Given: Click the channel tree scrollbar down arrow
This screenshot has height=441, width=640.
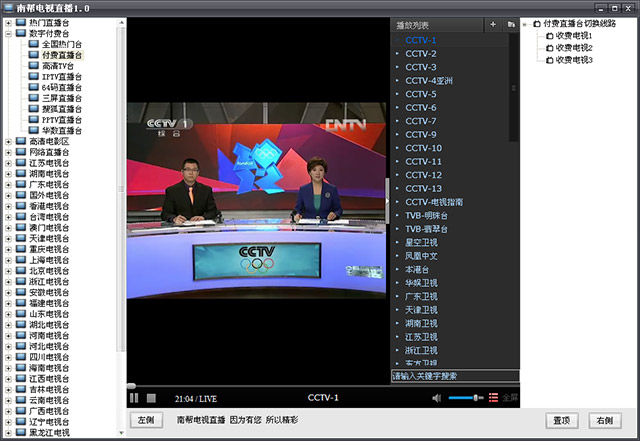Looking at the screenshot, I should (x=121, y=432).
